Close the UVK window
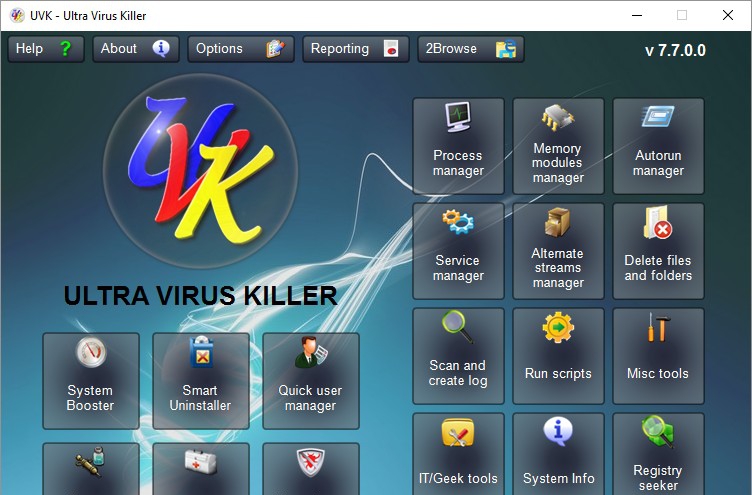Image resolution: width=752 pixels, height=495 pixels. tap(728, 15)
